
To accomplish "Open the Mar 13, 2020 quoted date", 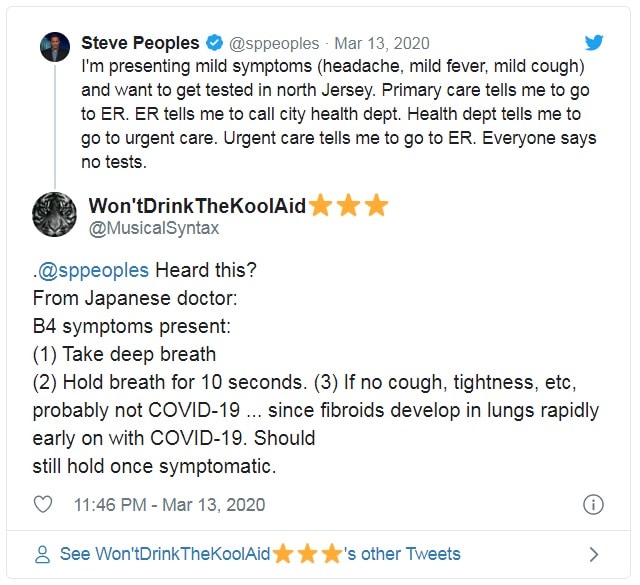I will (382, 43).
